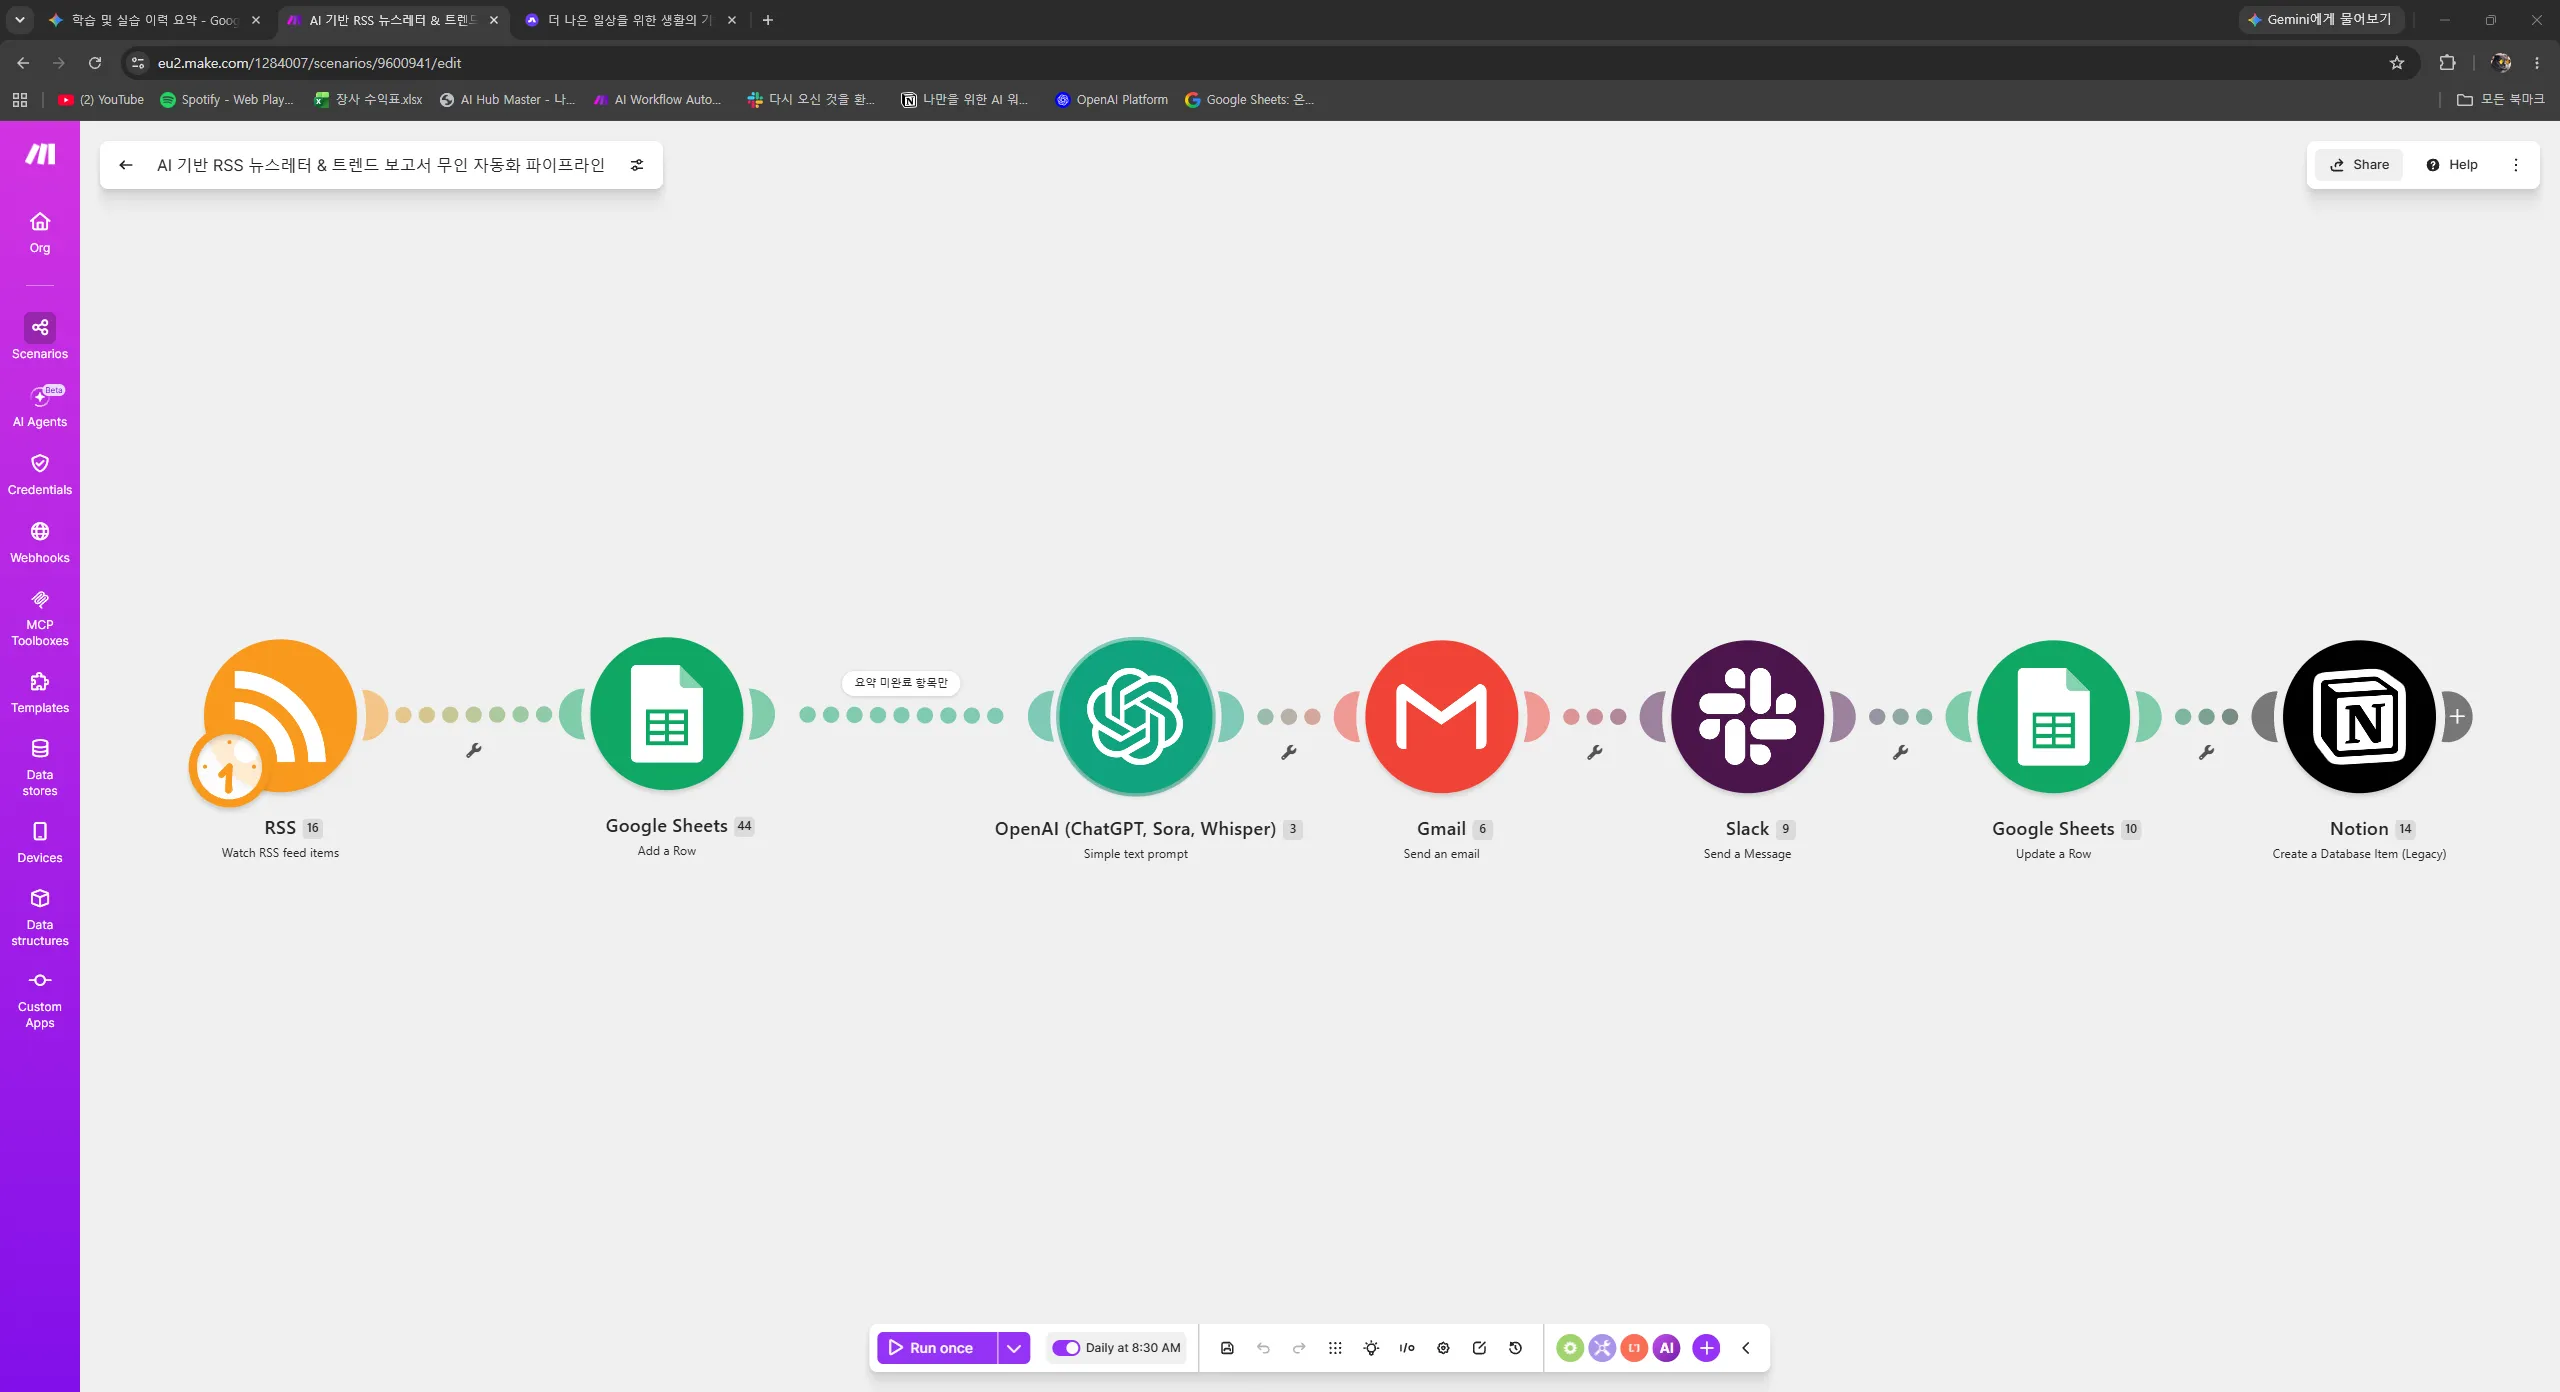
Task: Open scenario settings gear in bottom toolbar
Action: click(1443, 1348)
